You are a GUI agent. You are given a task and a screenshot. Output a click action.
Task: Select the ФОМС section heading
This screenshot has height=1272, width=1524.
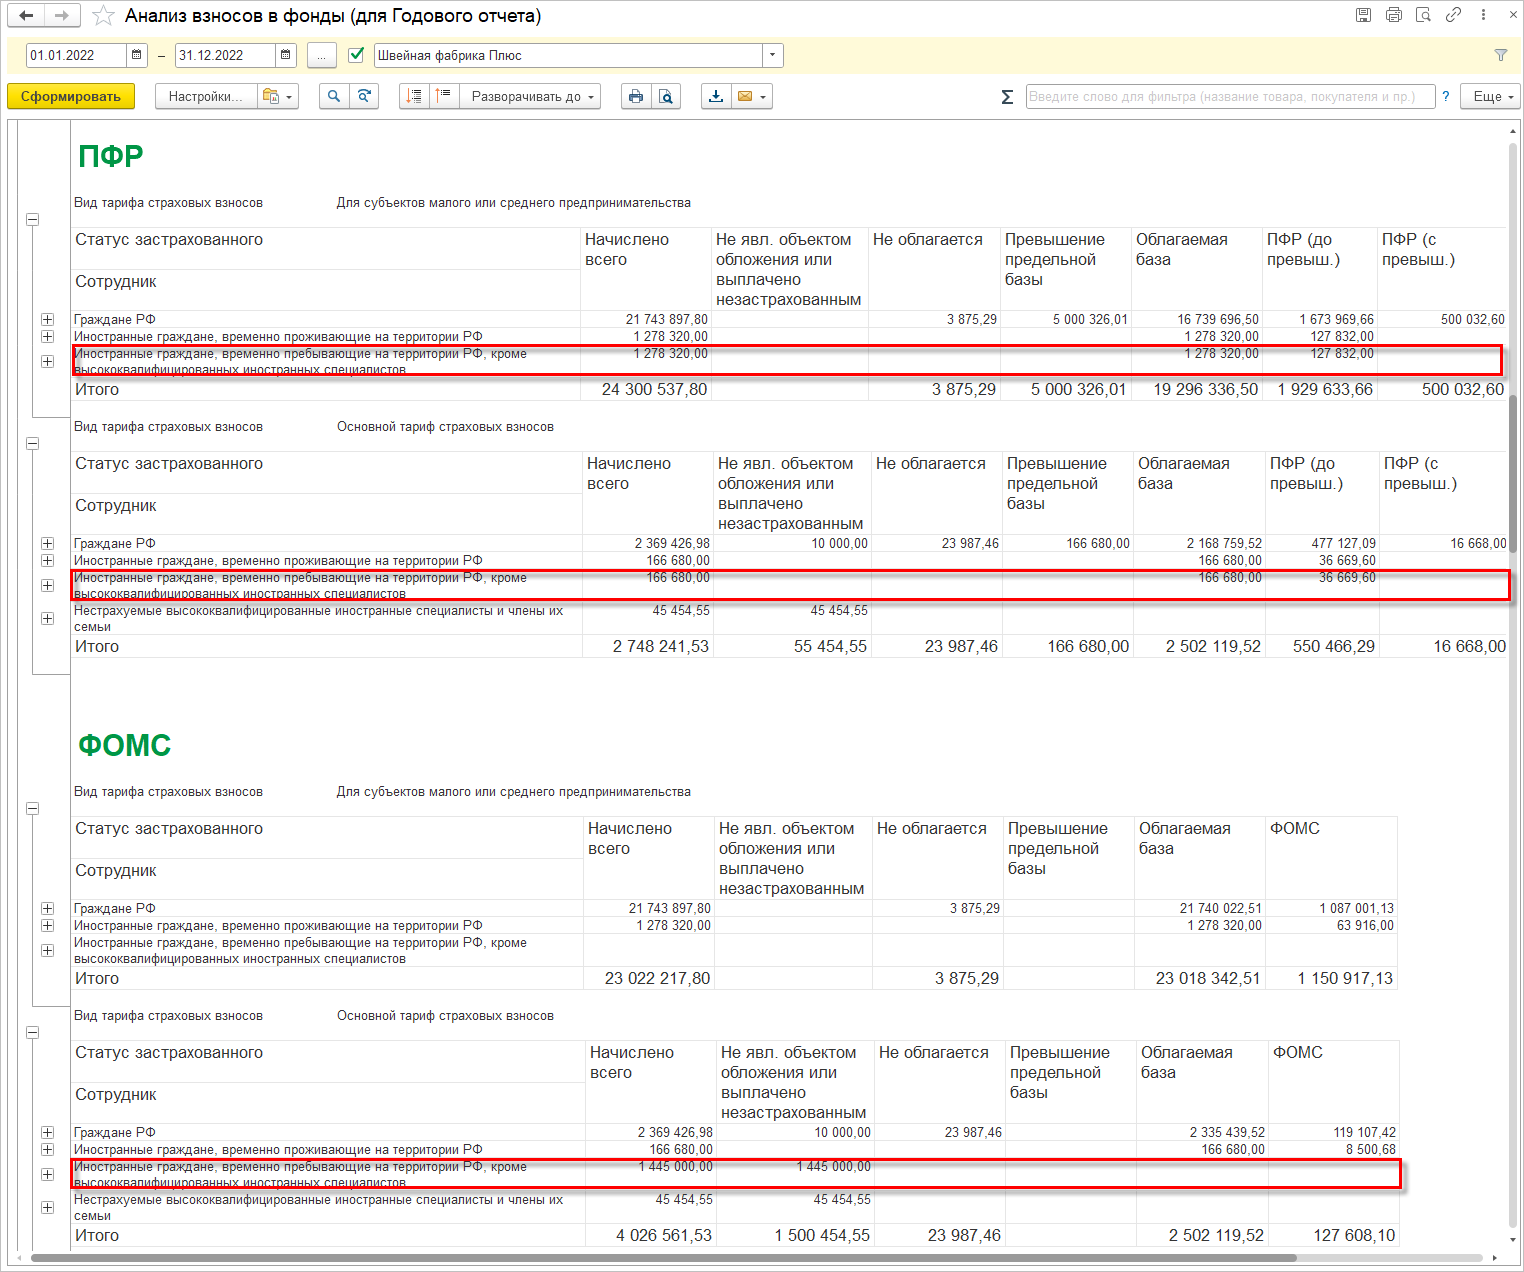pyautogui.click(x=125, y=745)
